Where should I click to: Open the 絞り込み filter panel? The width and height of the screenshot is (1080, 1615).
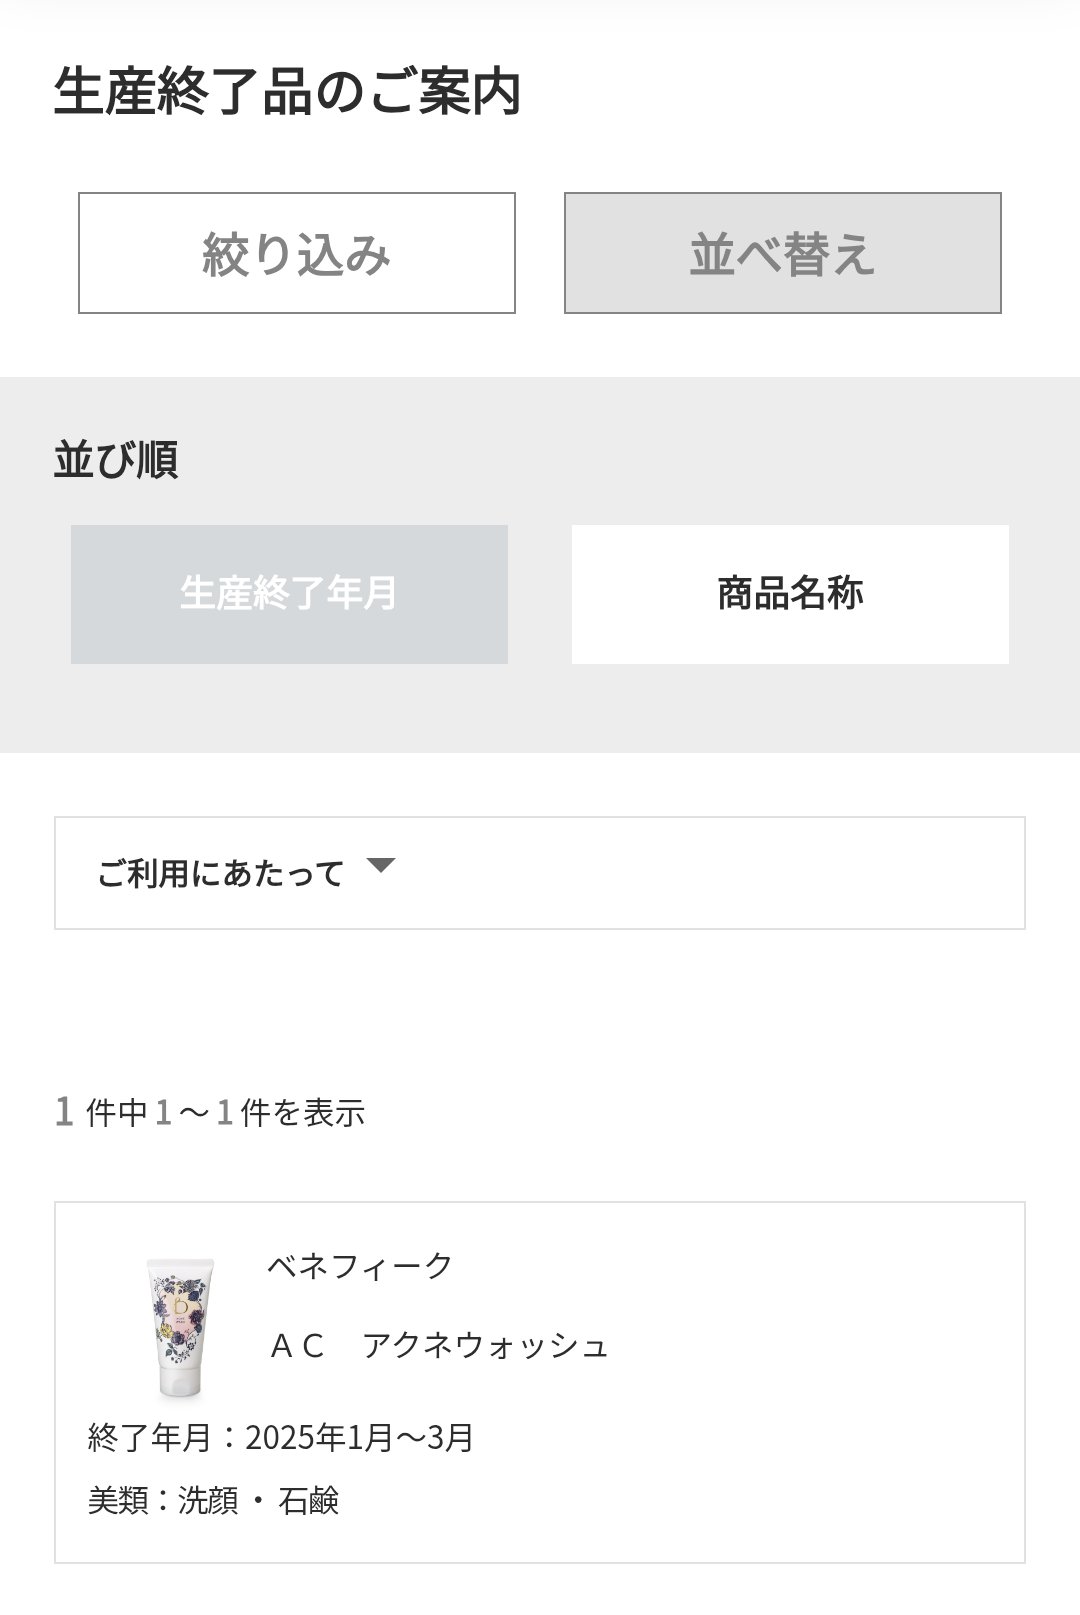pos(296,253)
